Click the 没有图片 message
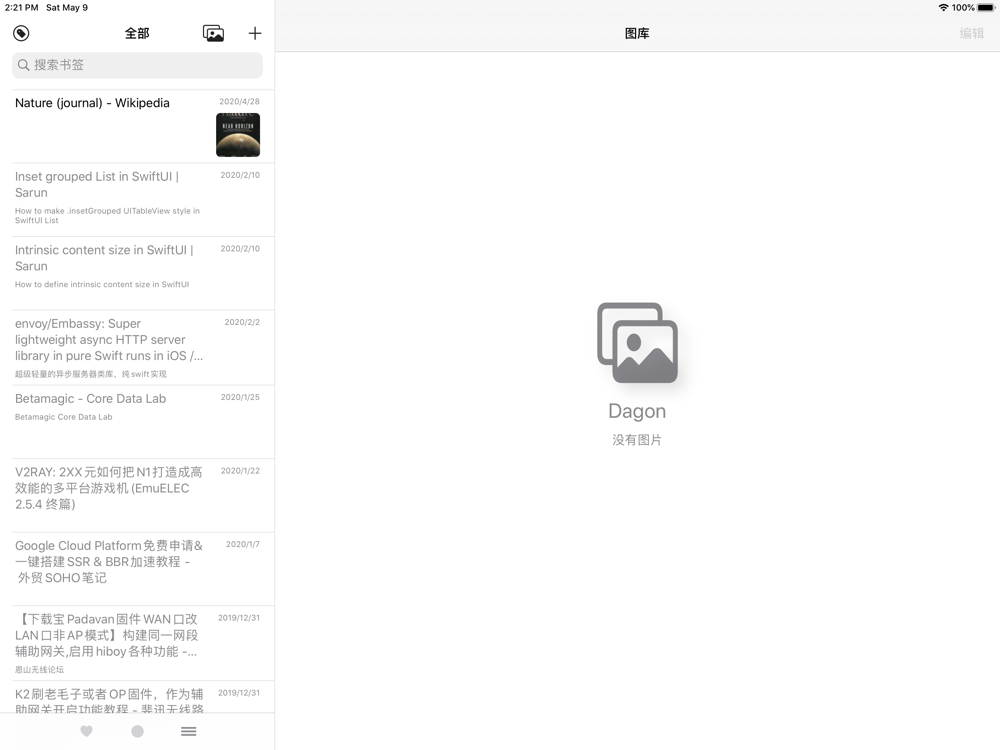 pos(637,440)
